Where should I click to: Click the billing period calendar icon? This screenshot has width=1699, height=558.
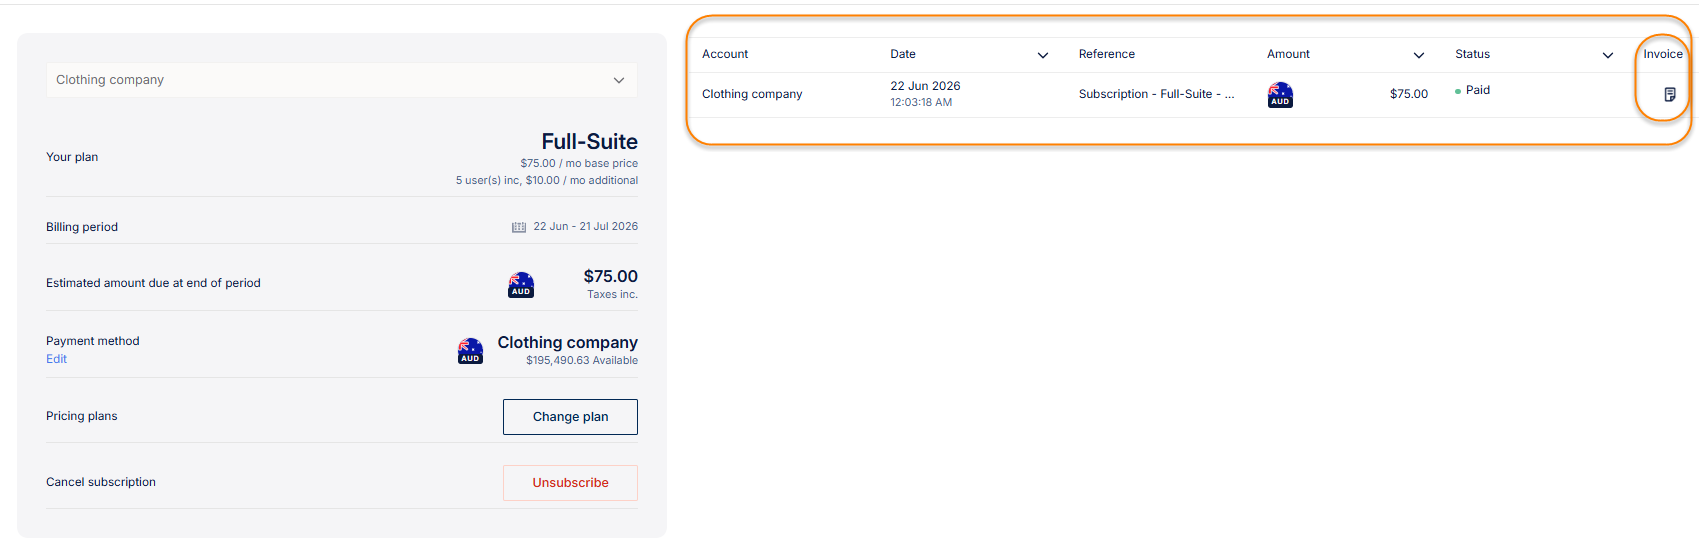(519, 227)
